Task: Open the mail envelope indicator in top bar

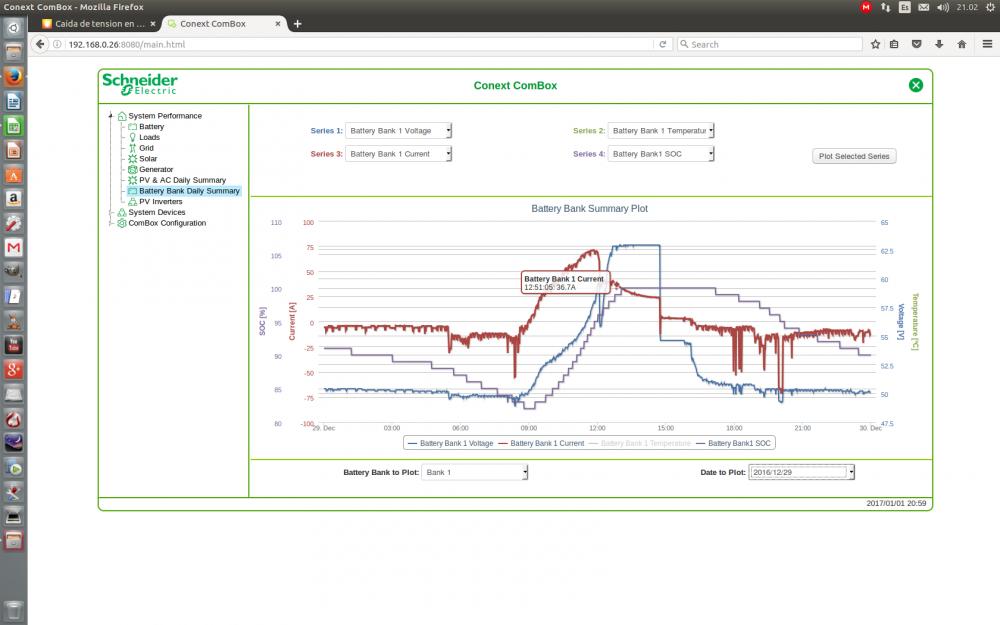Action: 923,7
